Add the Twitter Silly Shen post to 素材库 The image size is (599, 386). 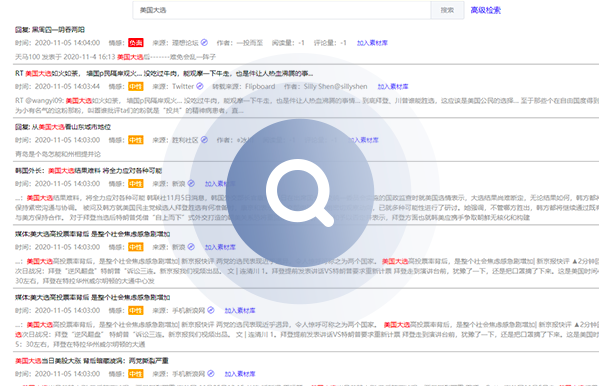coord(393,87)
